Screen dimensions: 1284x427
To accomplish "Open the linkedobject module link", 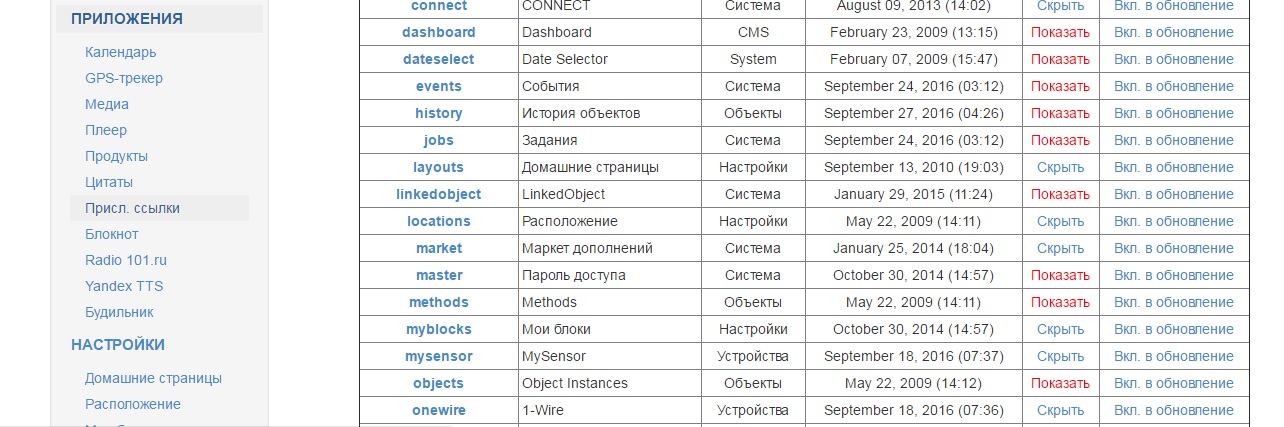I will (x=438, y=194).
